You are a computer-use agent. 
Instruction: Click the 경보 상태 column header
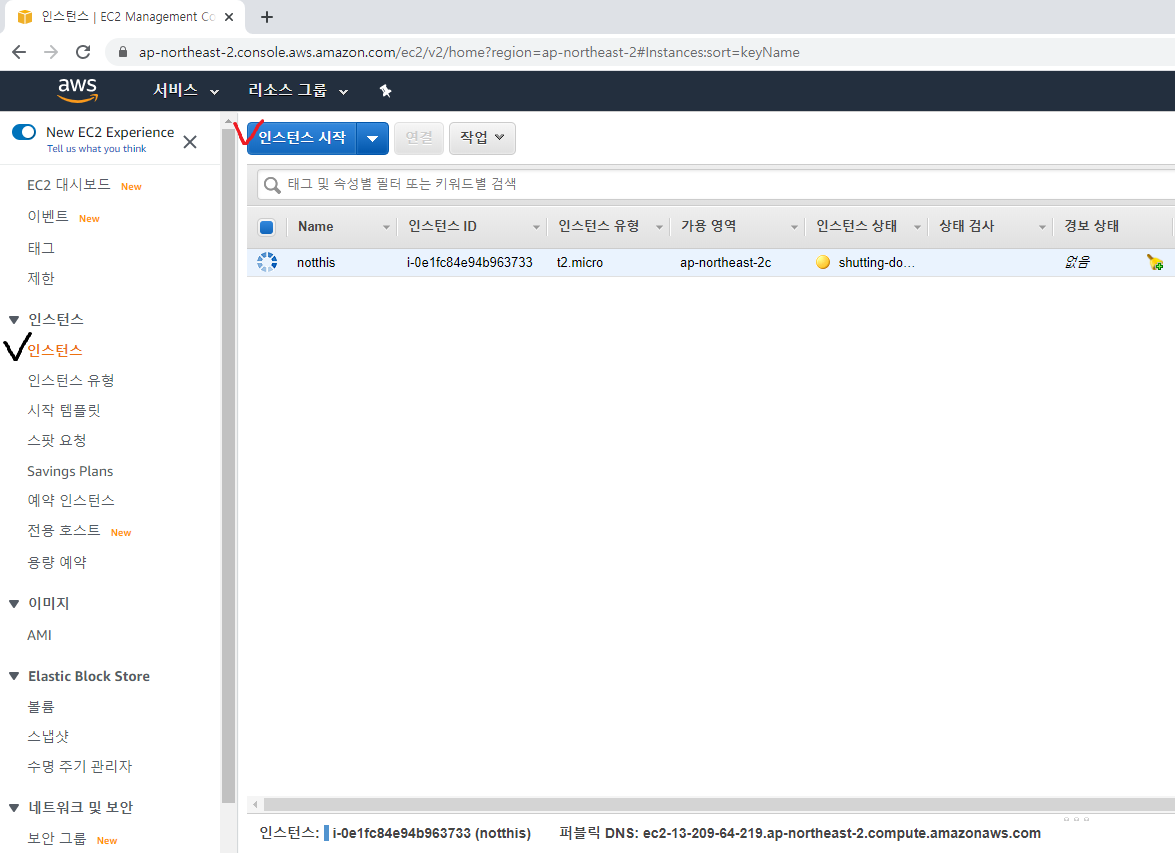tap(1092, 226)
